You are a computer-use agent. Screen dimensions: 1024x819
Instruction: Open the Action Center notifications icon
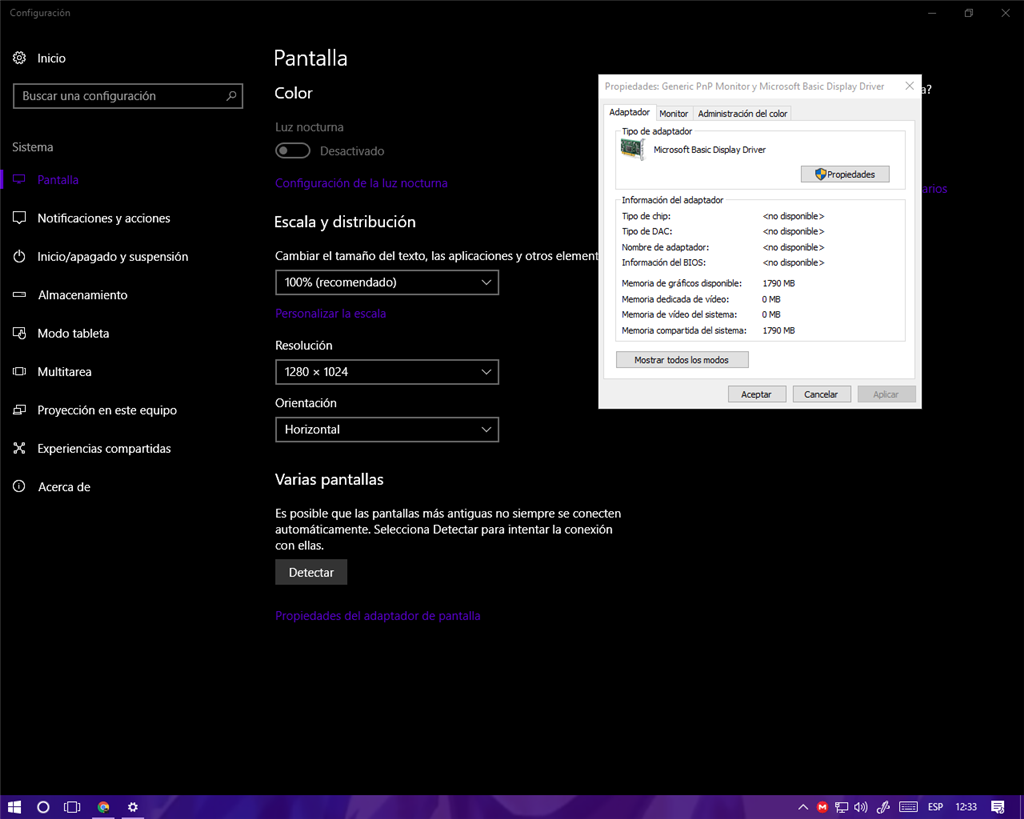point(997,807)
